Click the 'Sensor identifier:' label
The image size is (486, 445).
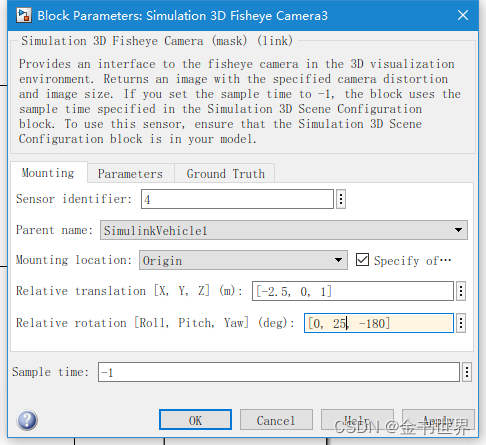coord(74,199)
